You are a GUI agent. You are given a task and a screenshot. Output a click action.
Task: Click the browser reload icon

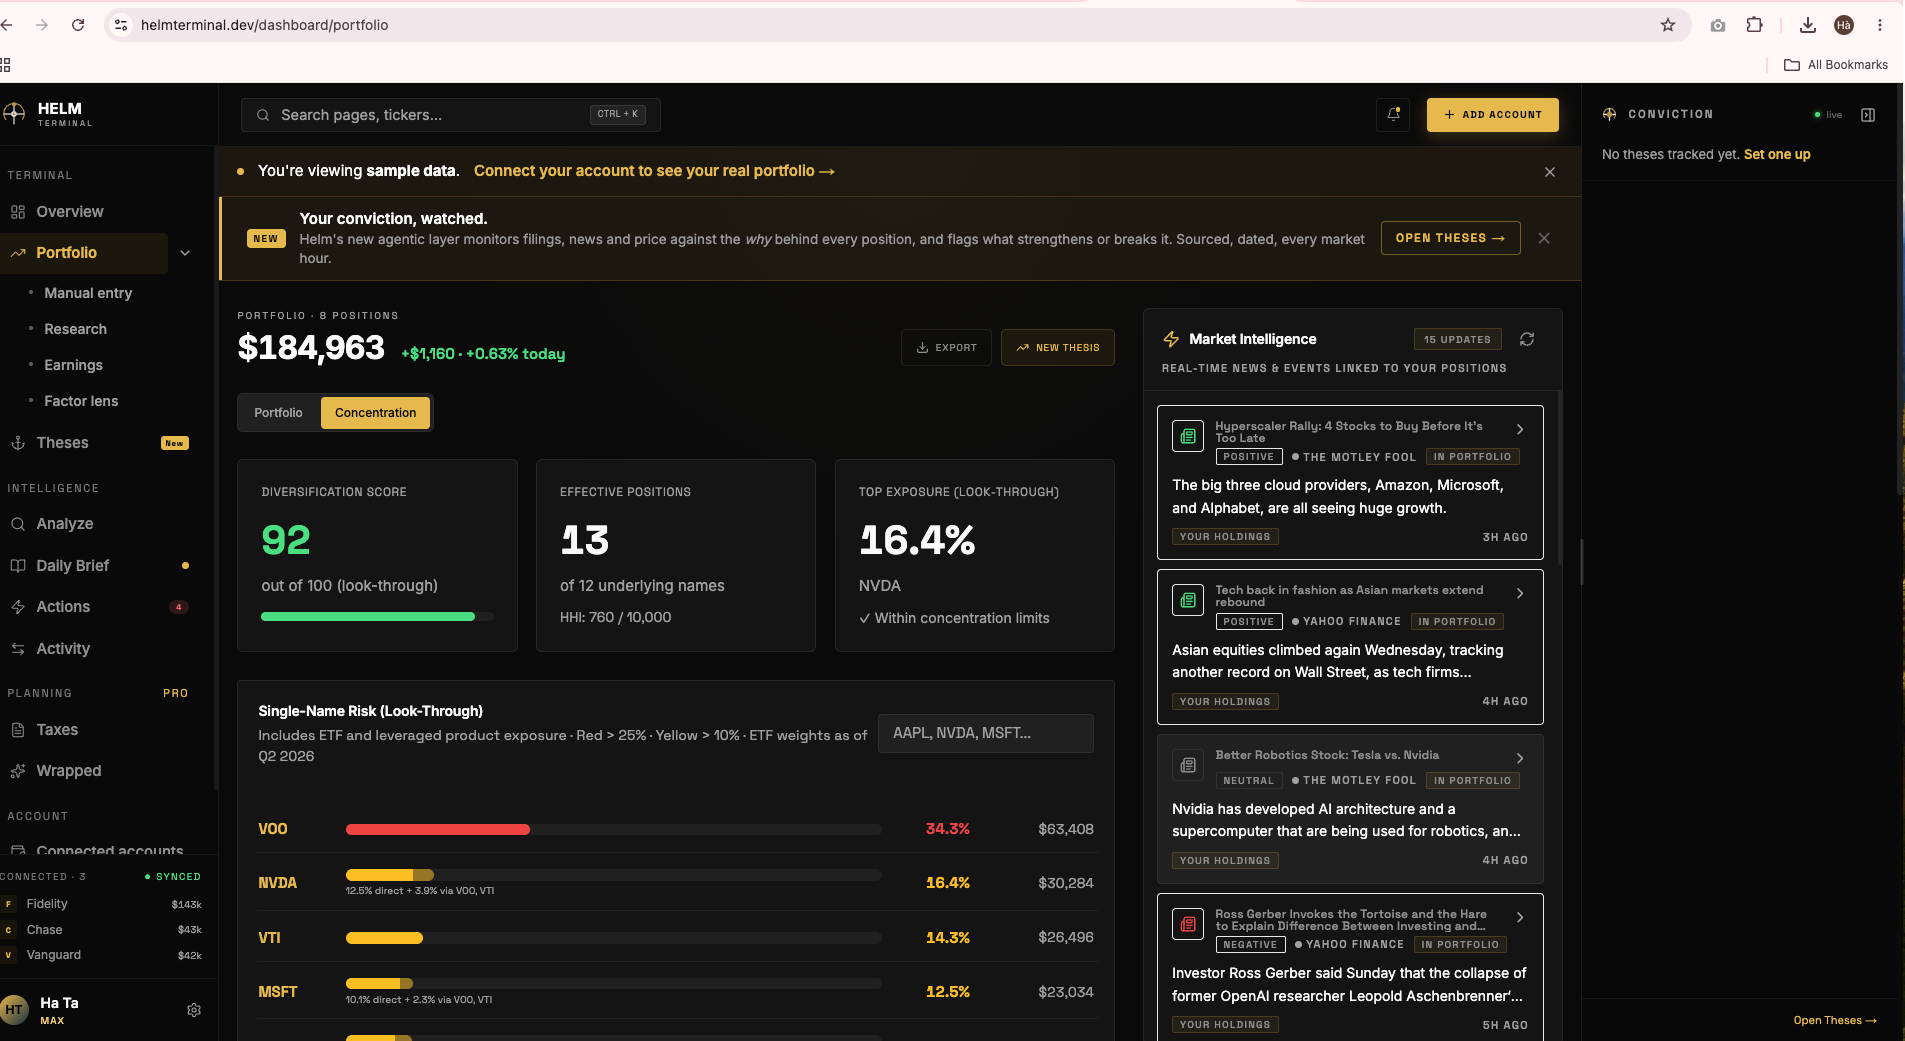[78, 25]
